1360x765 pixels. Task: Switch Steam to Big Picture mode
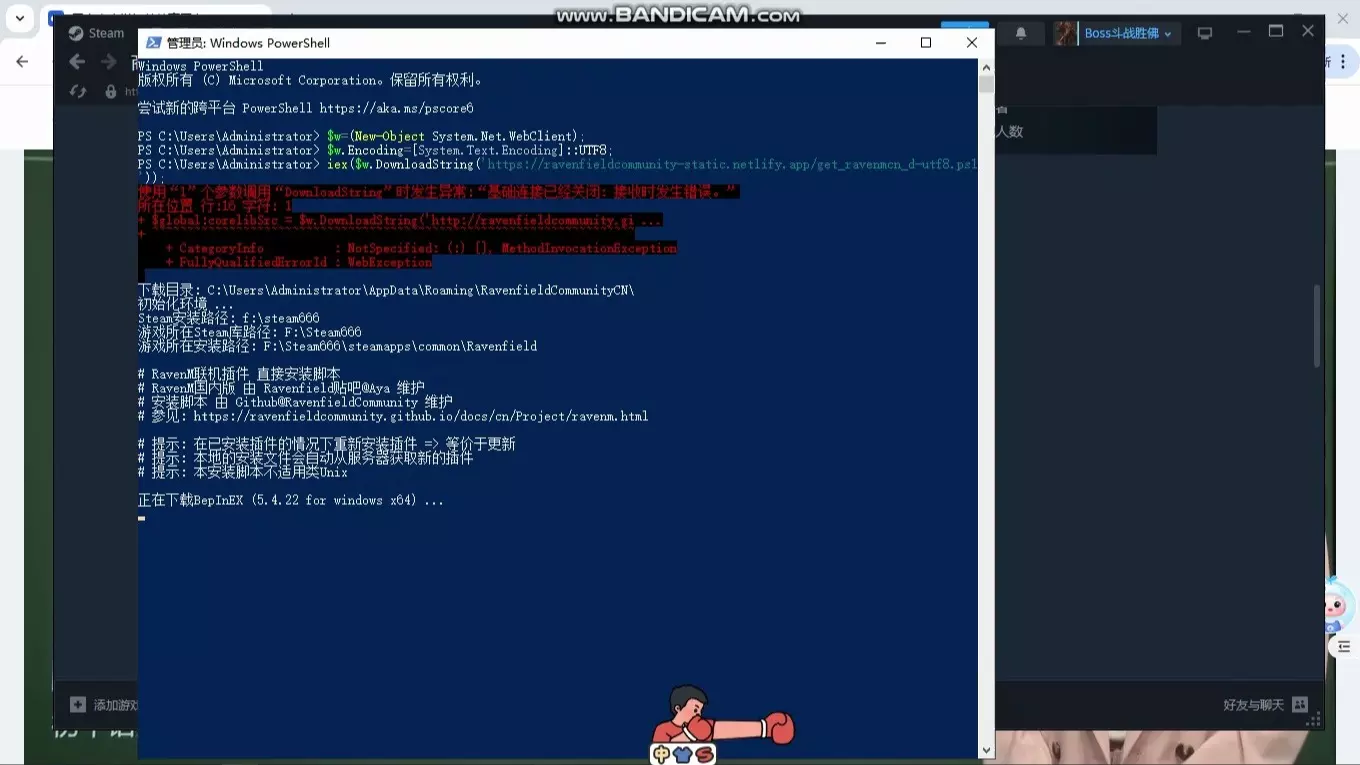coord(1205,33)
